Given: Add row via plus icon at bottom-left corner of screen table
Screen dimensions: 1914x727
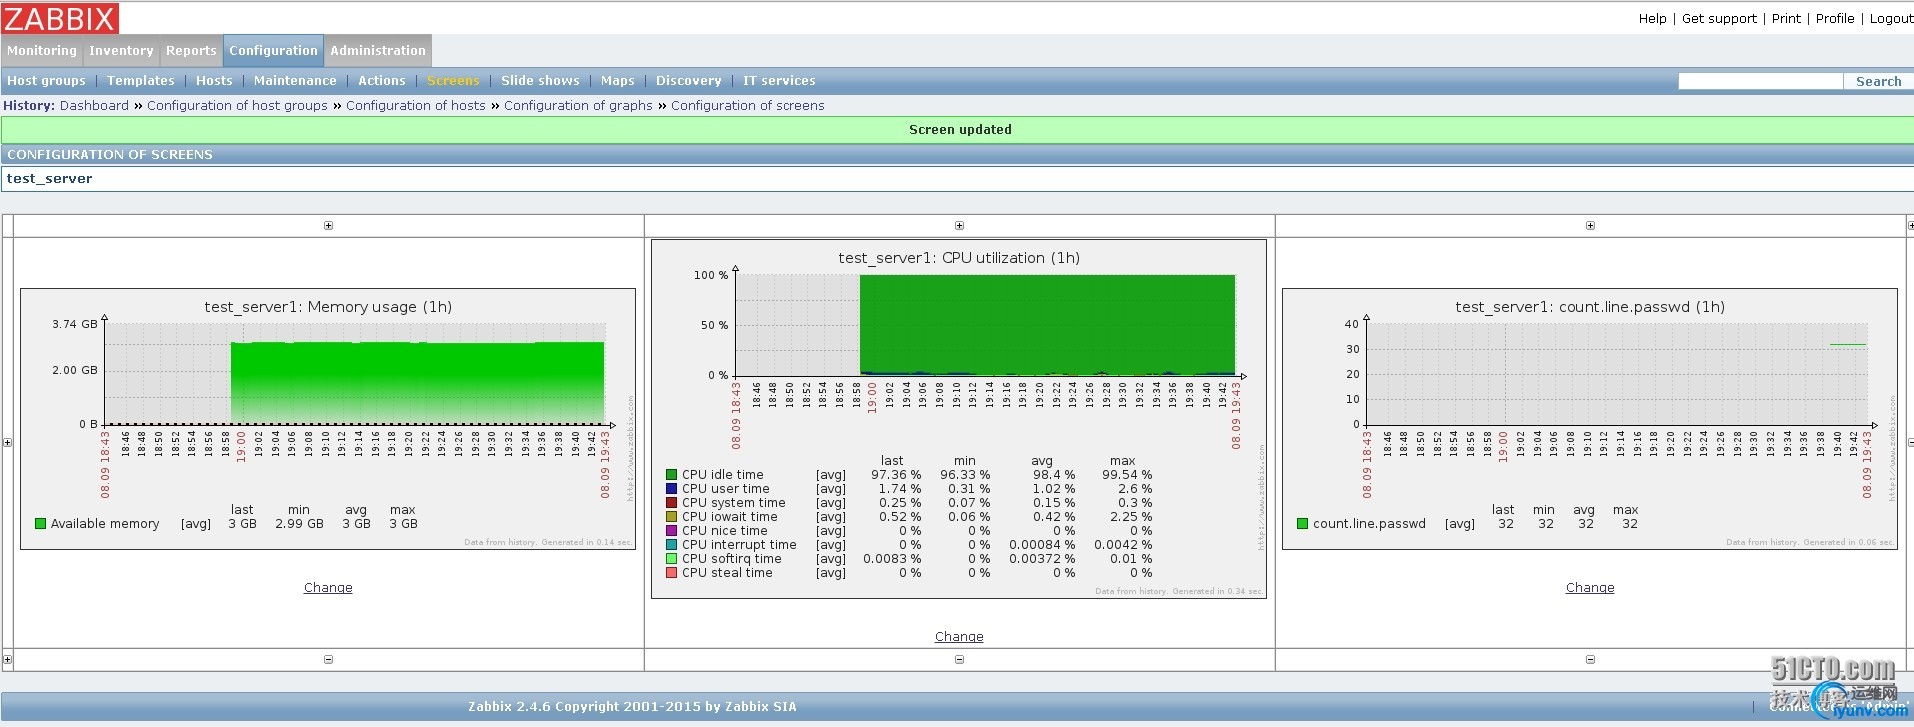Looking at the screenshot, I should coord(7,660).
